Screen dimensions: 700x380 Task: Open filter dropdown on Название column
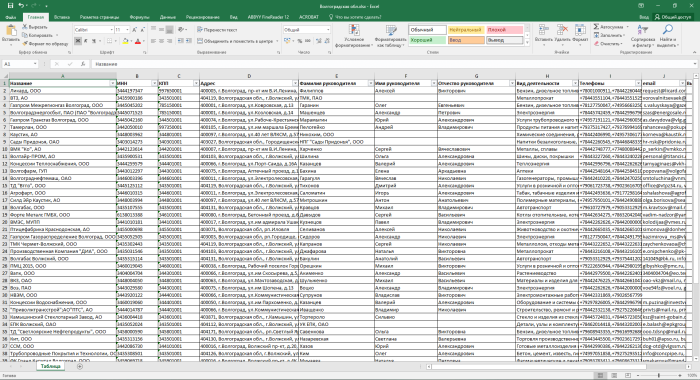(x=112, y=83)
